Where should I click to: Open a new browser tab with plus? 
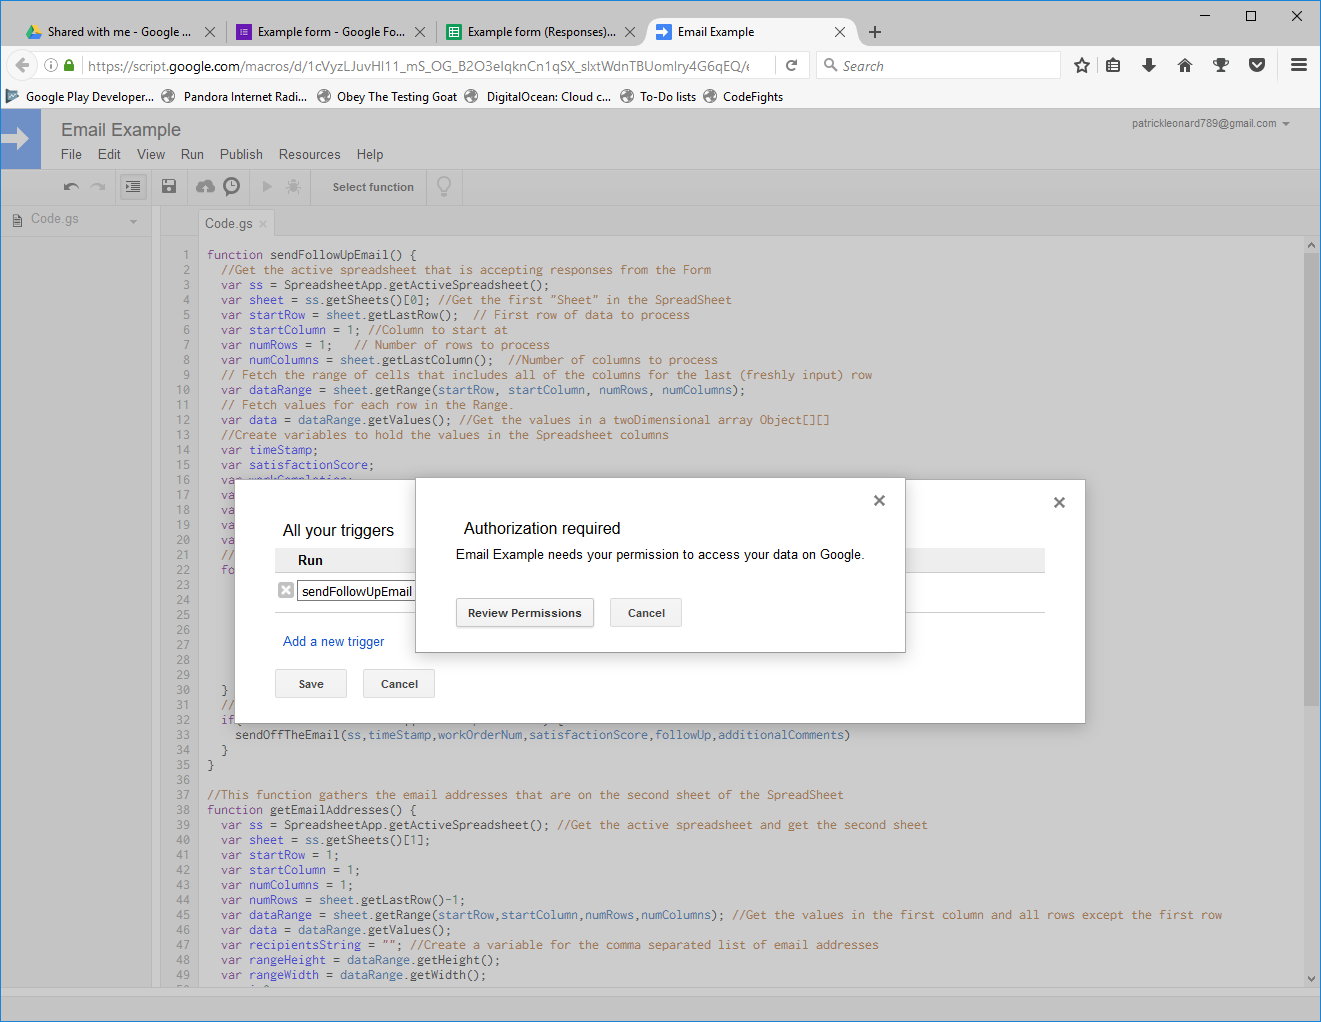[875, 32]
